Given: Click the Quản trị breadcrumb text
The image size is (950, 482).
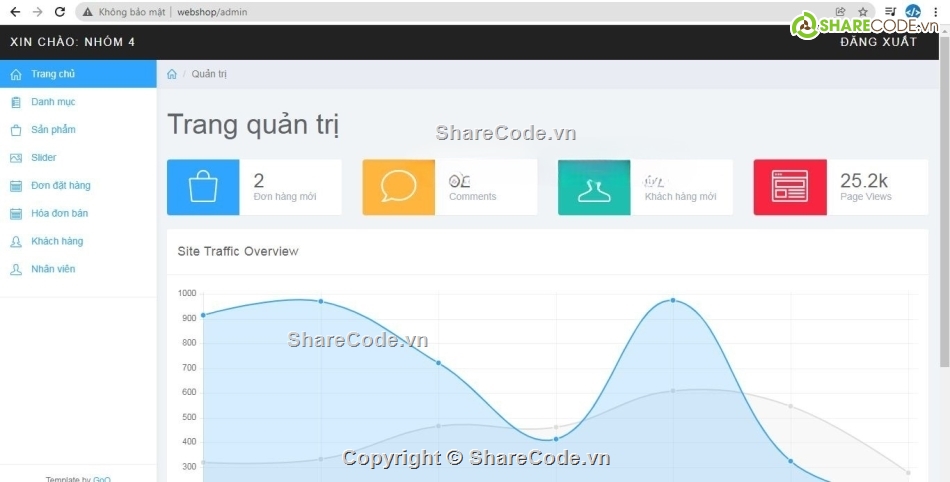Looking at the screenshot, I should click(209, 74).
